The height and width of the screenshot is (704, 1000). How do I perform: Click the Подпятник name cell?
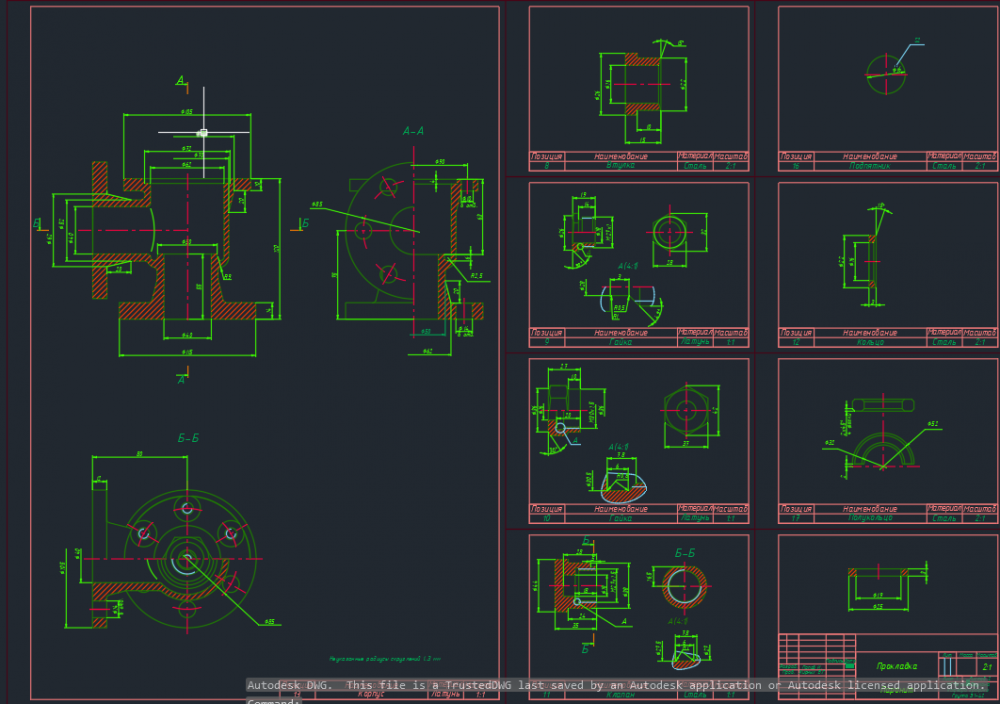(869, 166)
